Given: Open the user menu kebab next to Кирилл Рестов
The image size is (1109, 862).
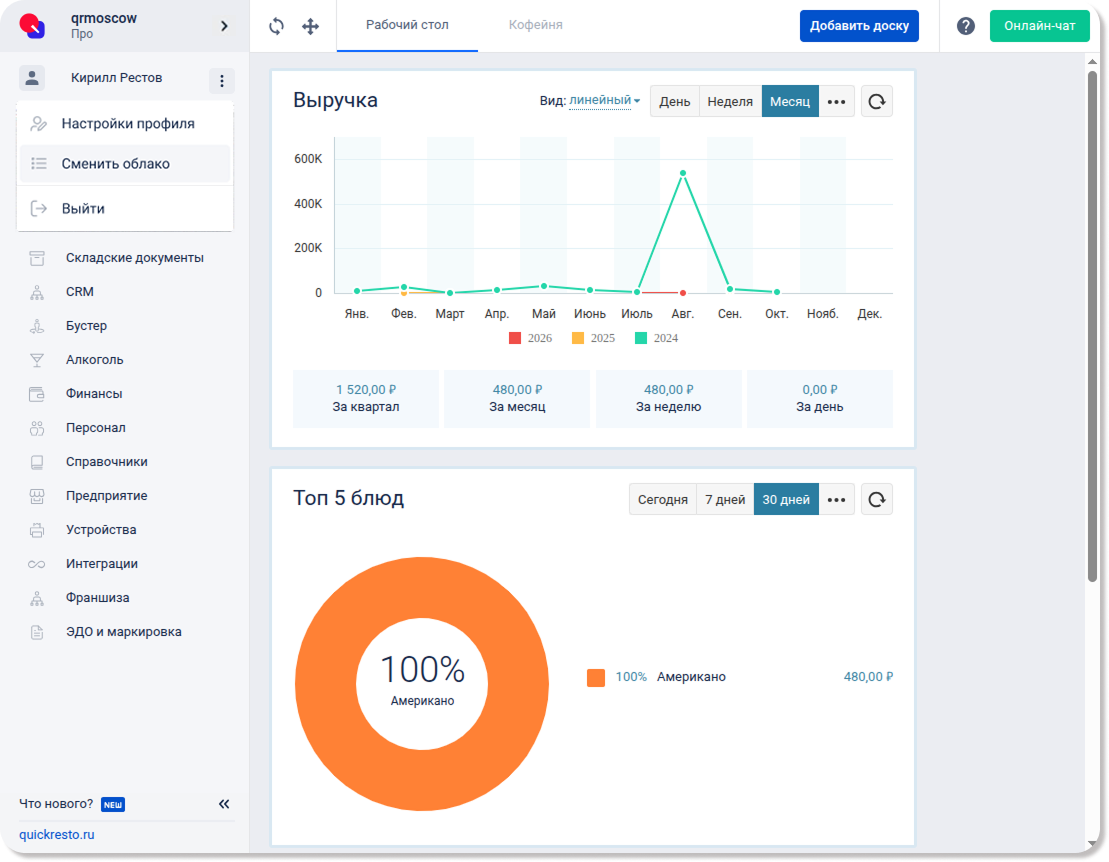Looking at the screenshot, I should (221, 81).
